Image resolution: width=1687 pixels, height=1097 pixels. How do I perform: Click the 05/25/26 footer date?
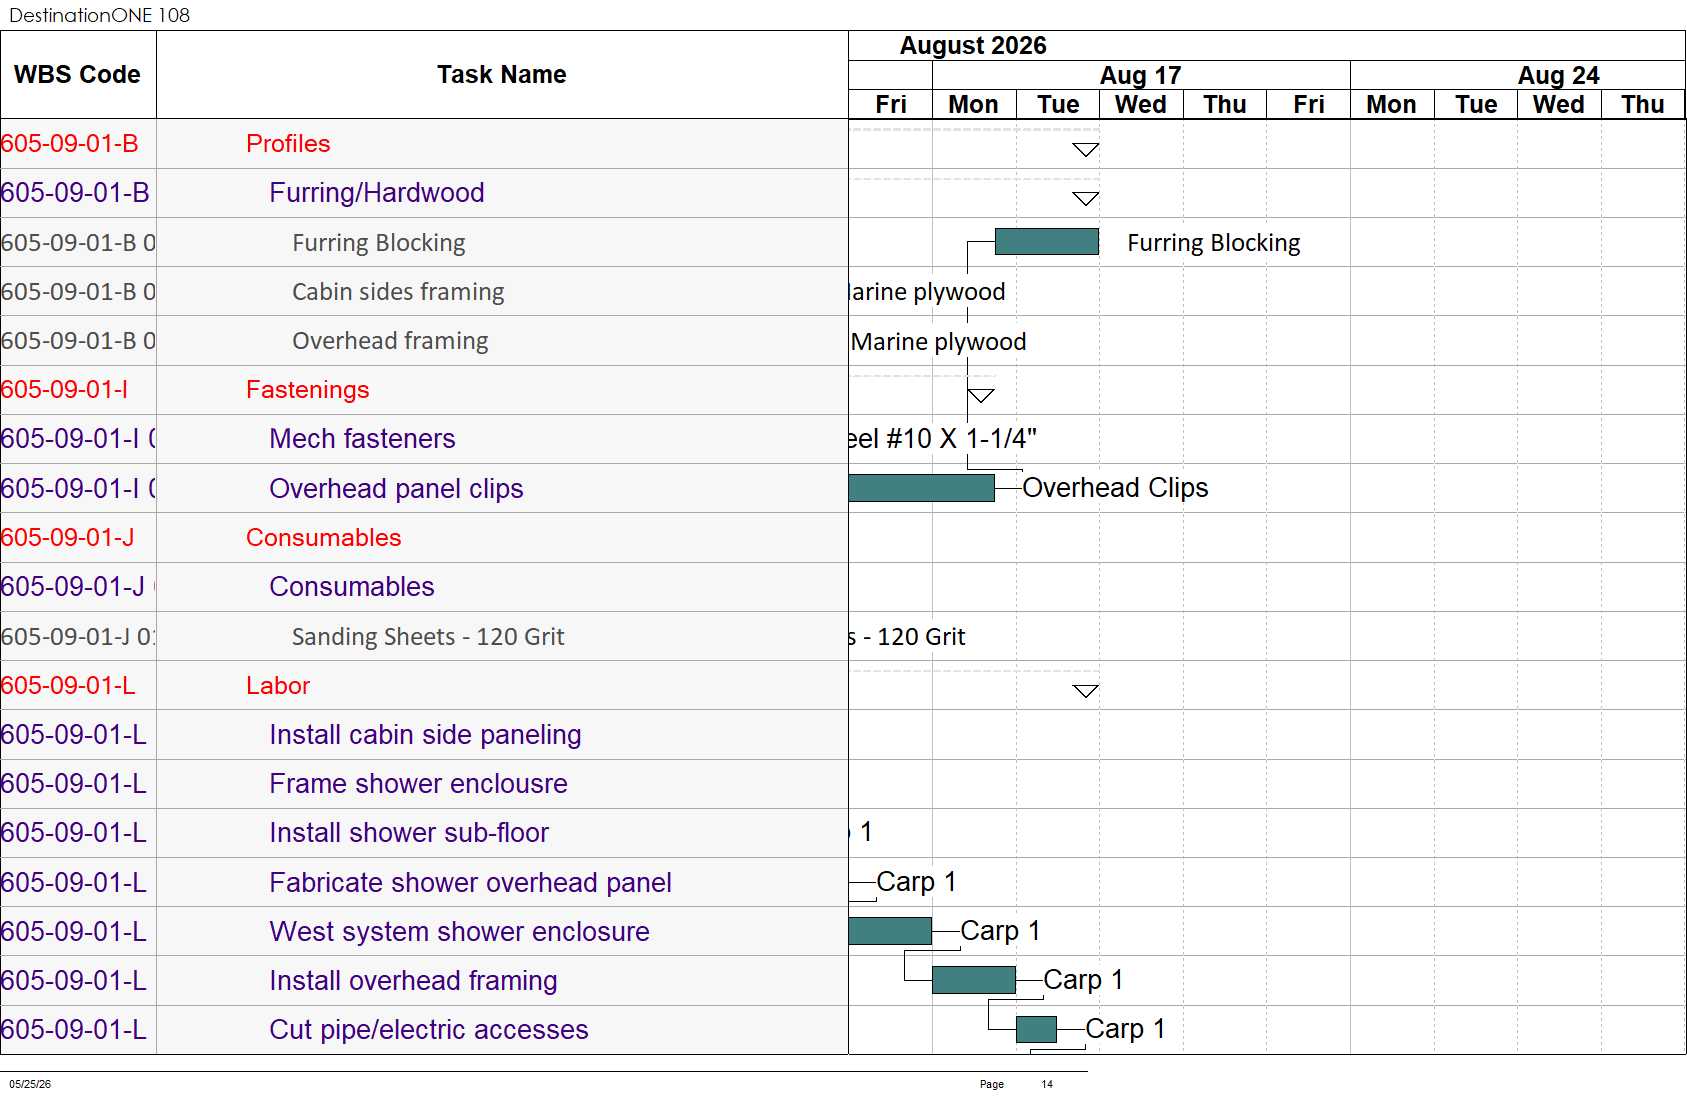point(30,1084)
